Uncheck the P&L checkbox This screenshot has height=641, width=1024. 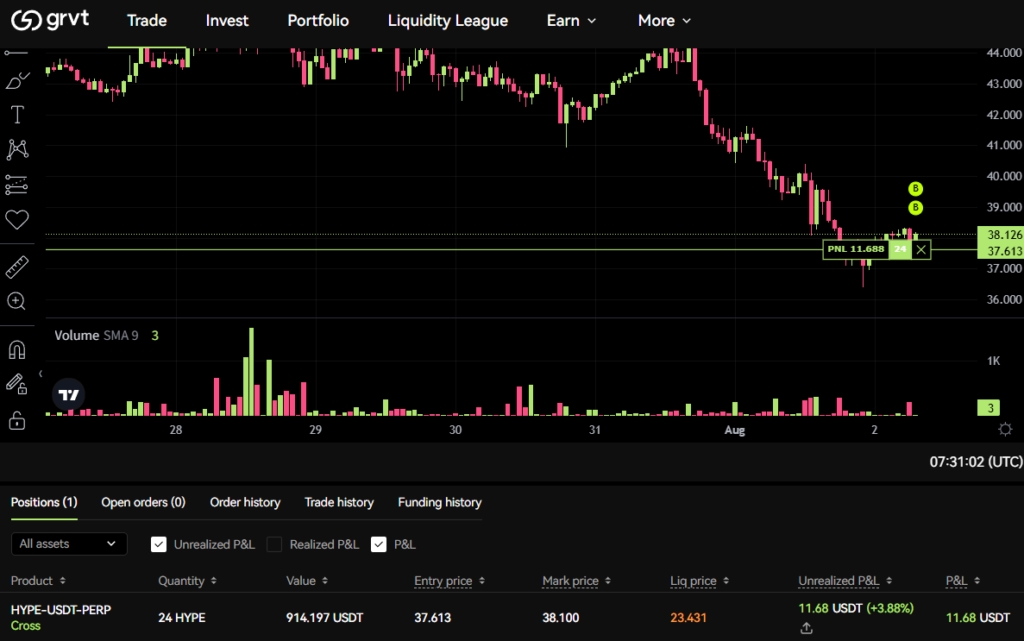click(x=379, y=544)
